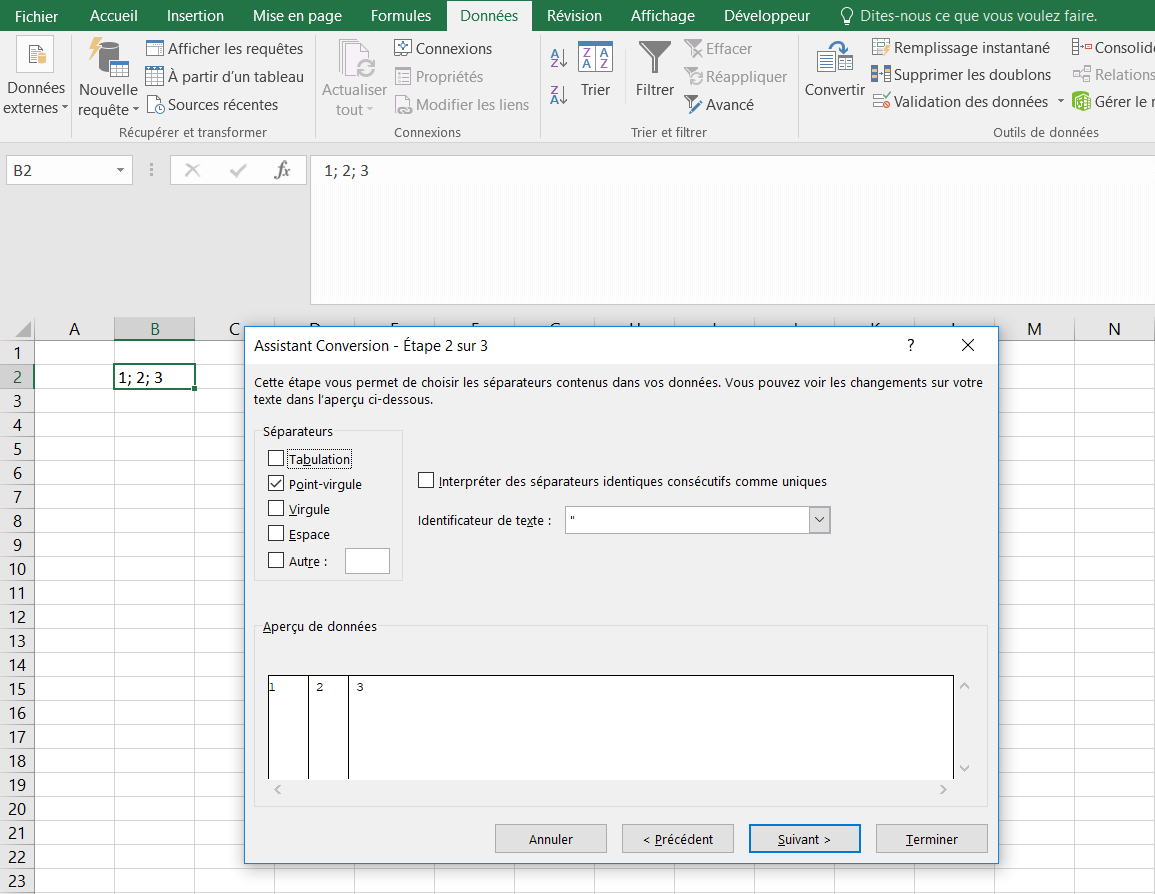The height and width of the screenshot is (894, 1155).
Task: Click Modifier les liens
Action: tap(462, 105)
